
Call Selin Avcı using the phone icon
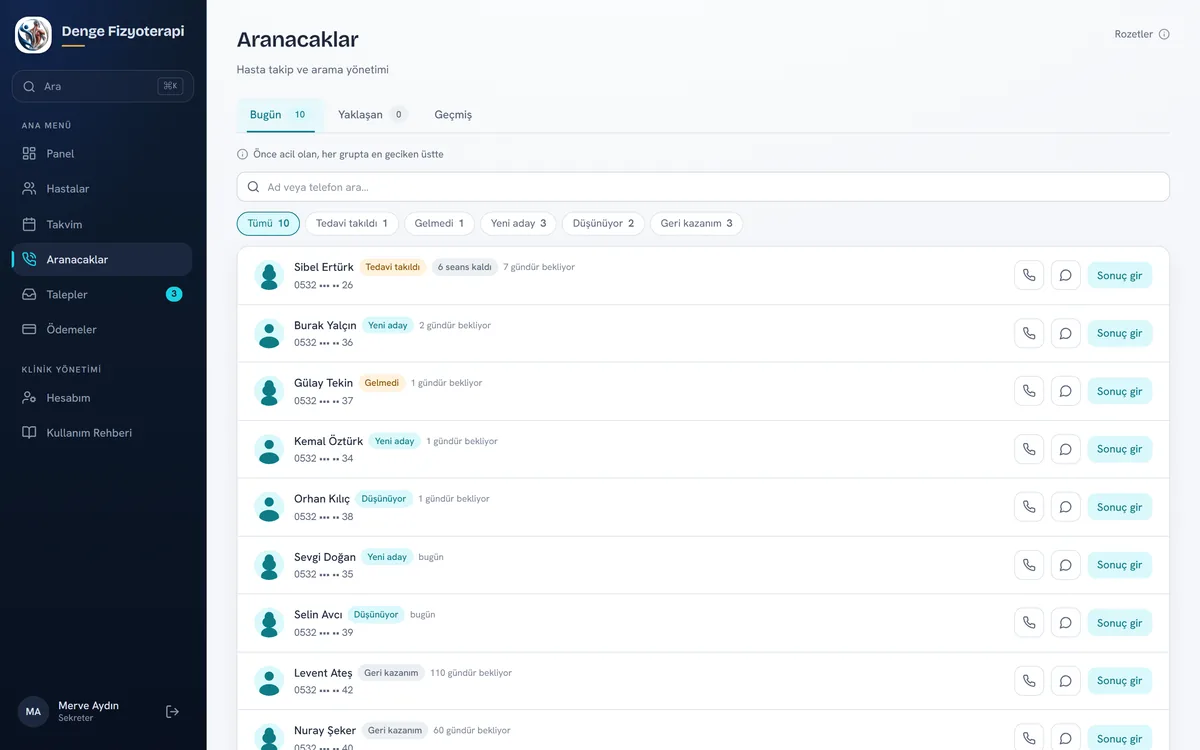click(x=1029, y=623)
